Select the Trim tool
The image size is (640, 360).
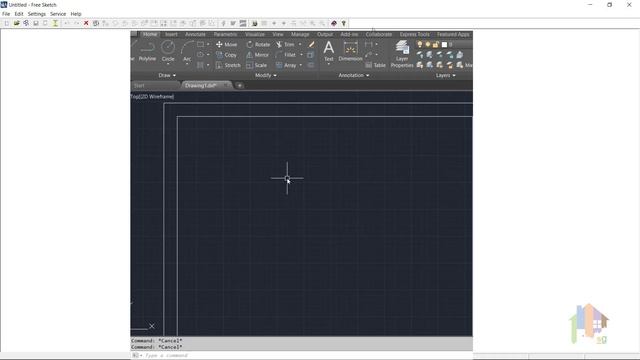[x=285, y=44]
